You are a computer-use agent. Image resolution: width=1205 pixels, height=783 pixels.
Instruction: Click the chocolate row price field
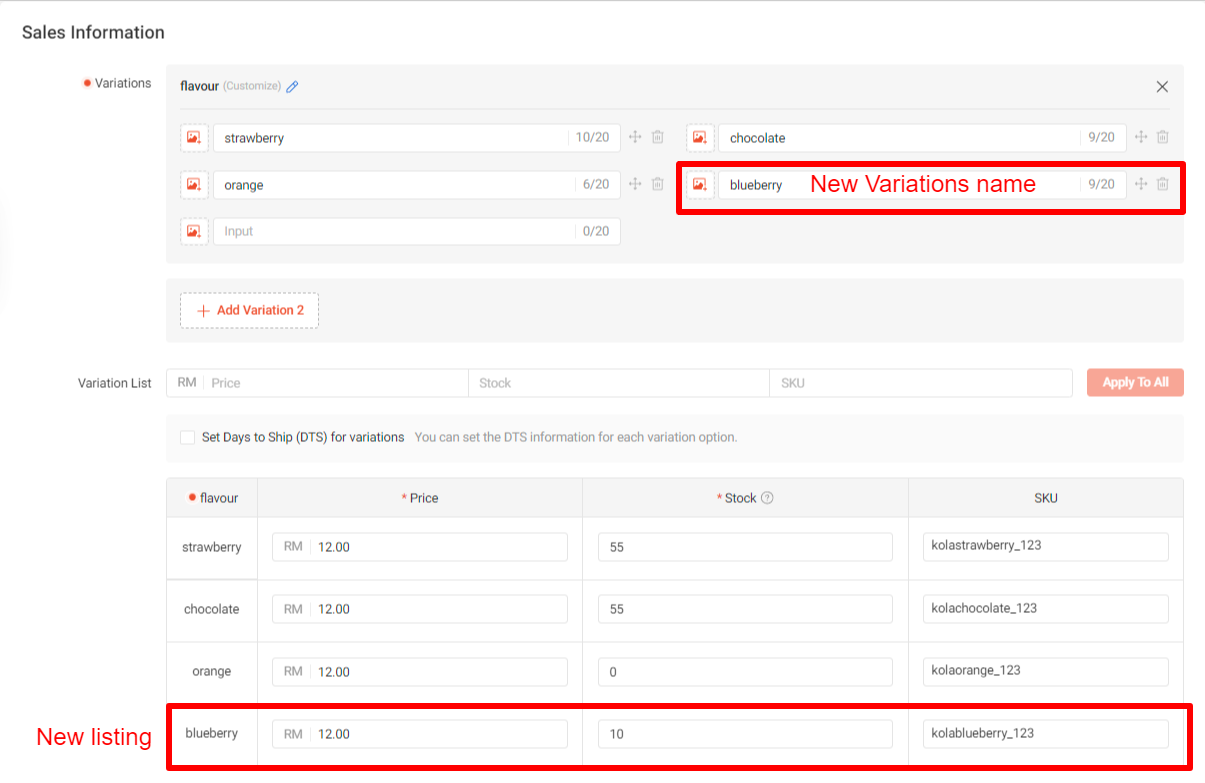pyautogui.click(x=420, y=609)
